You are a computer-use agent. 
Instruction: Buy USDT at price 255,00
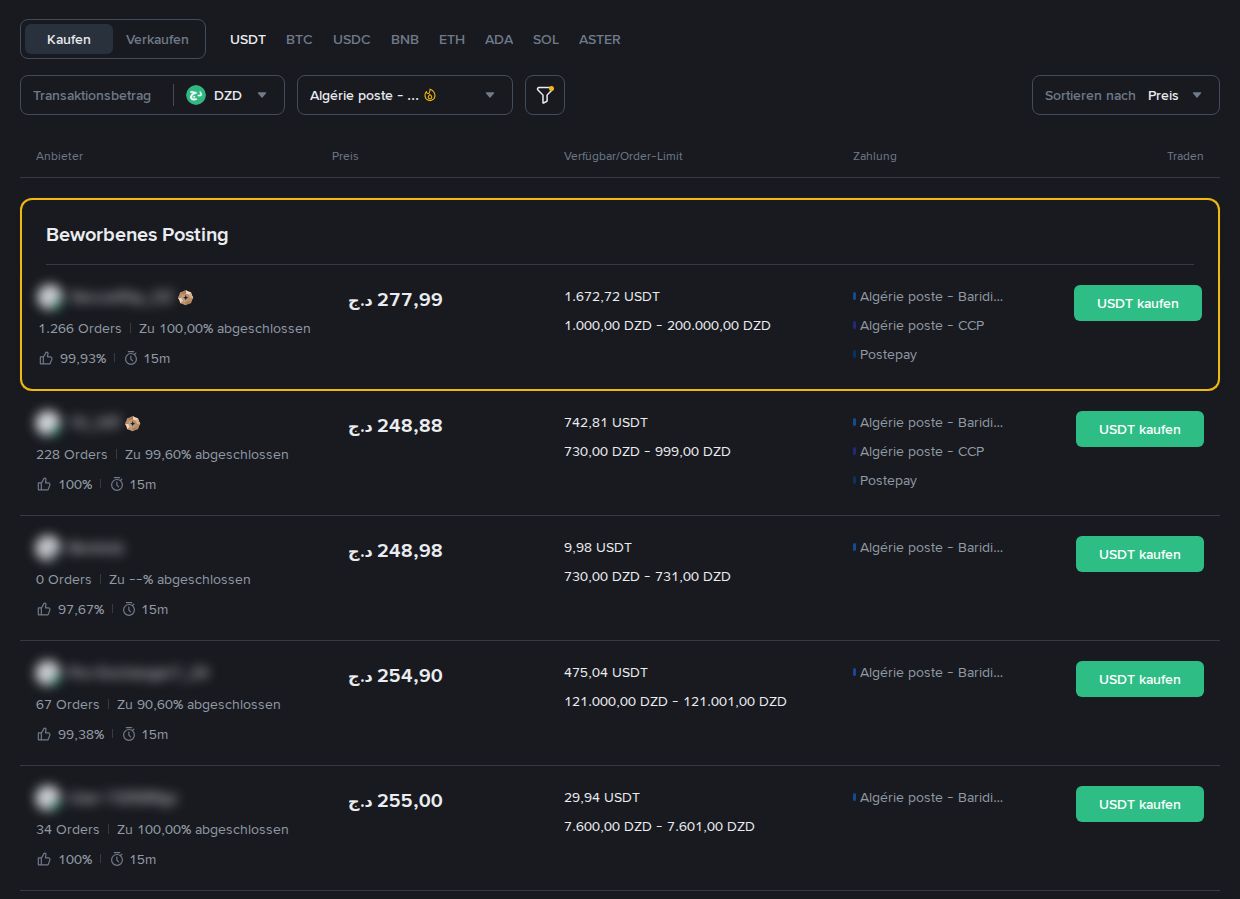[x=1140, y=804]
